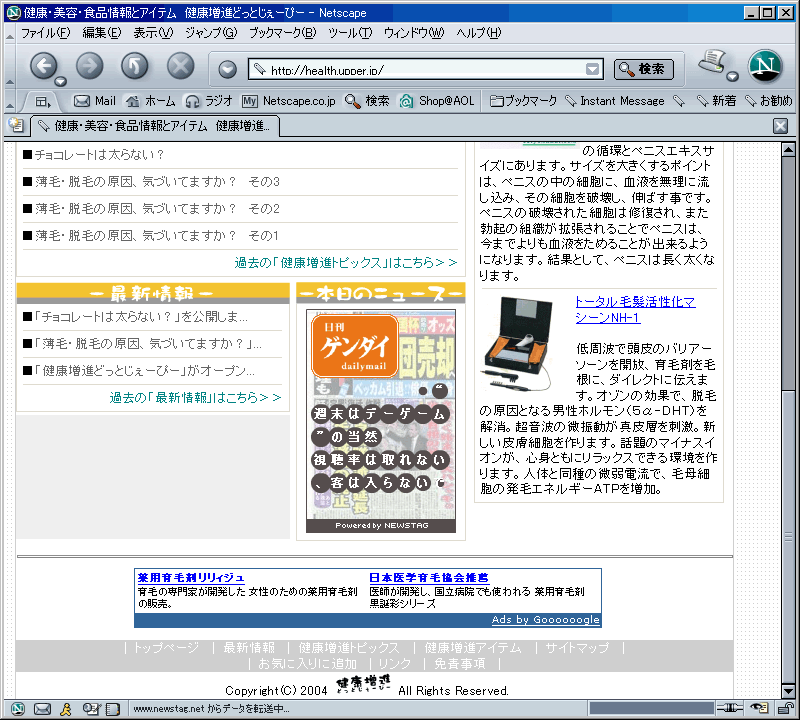The image size is (800, 720).
Task: Open Shop@AOL toolbar bookmark
Action: pyautogui.click(x=437, y=101)
